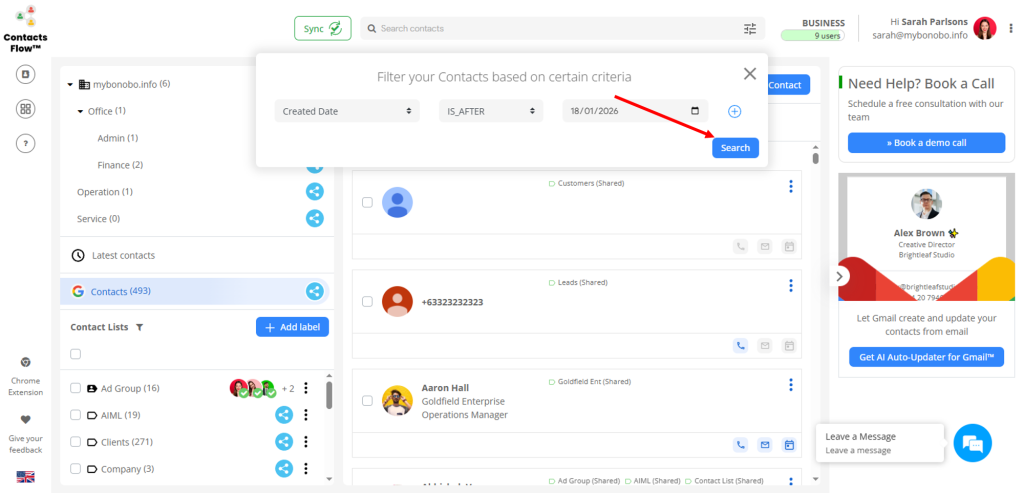Viewport: 1024px width, 493px height.
Task: Check the Ad Group label checkbox
Action: click(x=75, y=388)
